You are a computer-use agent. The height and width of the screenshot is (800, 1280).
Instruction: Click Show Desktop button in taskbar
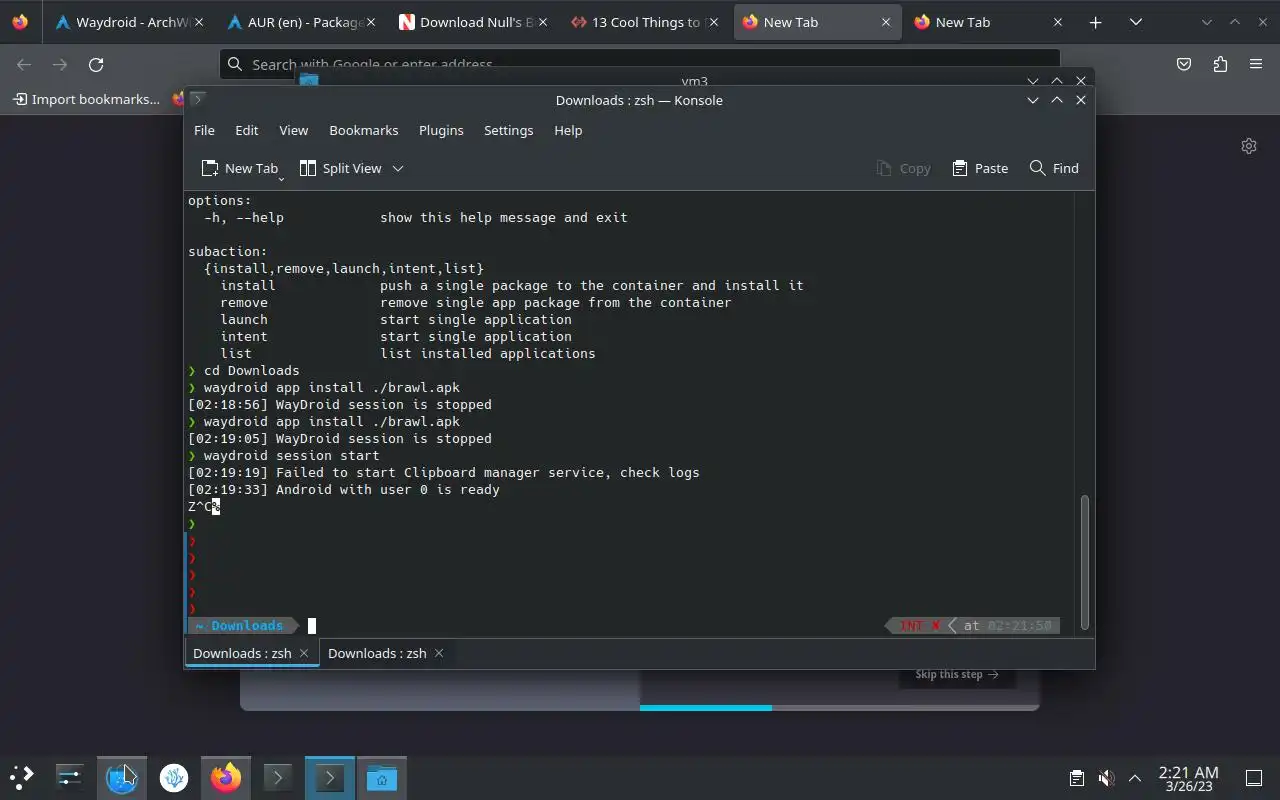click(1254, 778)
